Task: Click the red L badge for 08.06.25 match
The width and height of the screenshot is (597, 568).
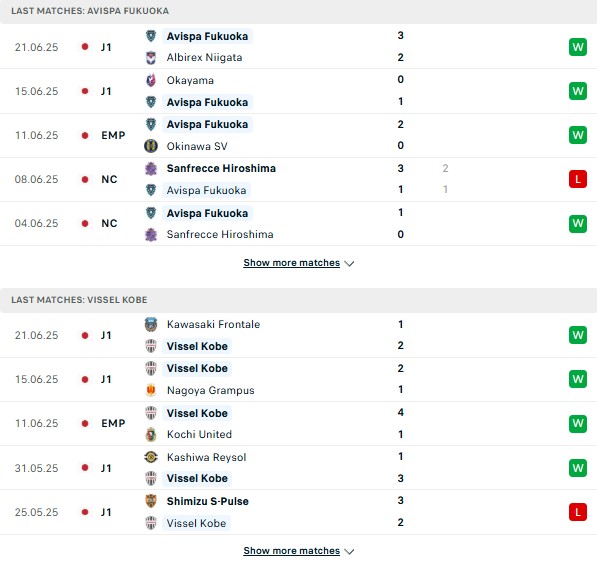Action: tap(578, 179)
